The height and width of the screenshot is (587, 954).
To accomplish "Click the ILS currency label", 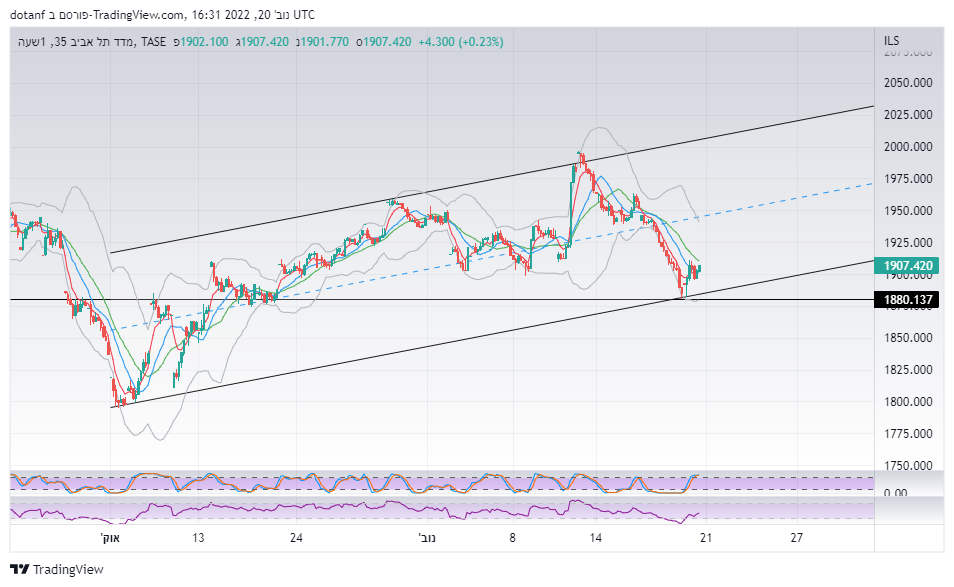I will pyautogui.click(x=891, y=41).
